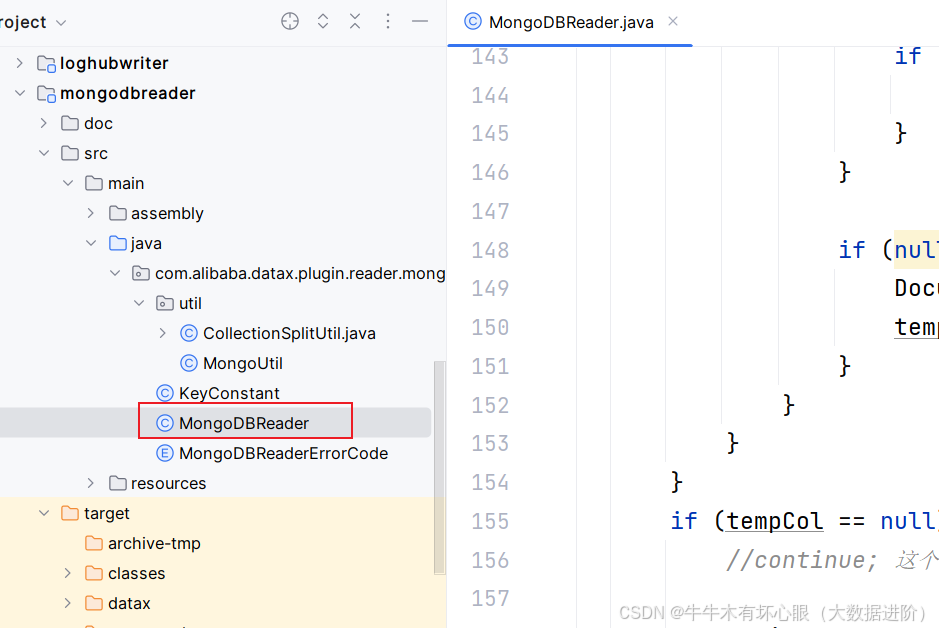
Task: Select the MongoUtil class file
Action: point(243,363)
